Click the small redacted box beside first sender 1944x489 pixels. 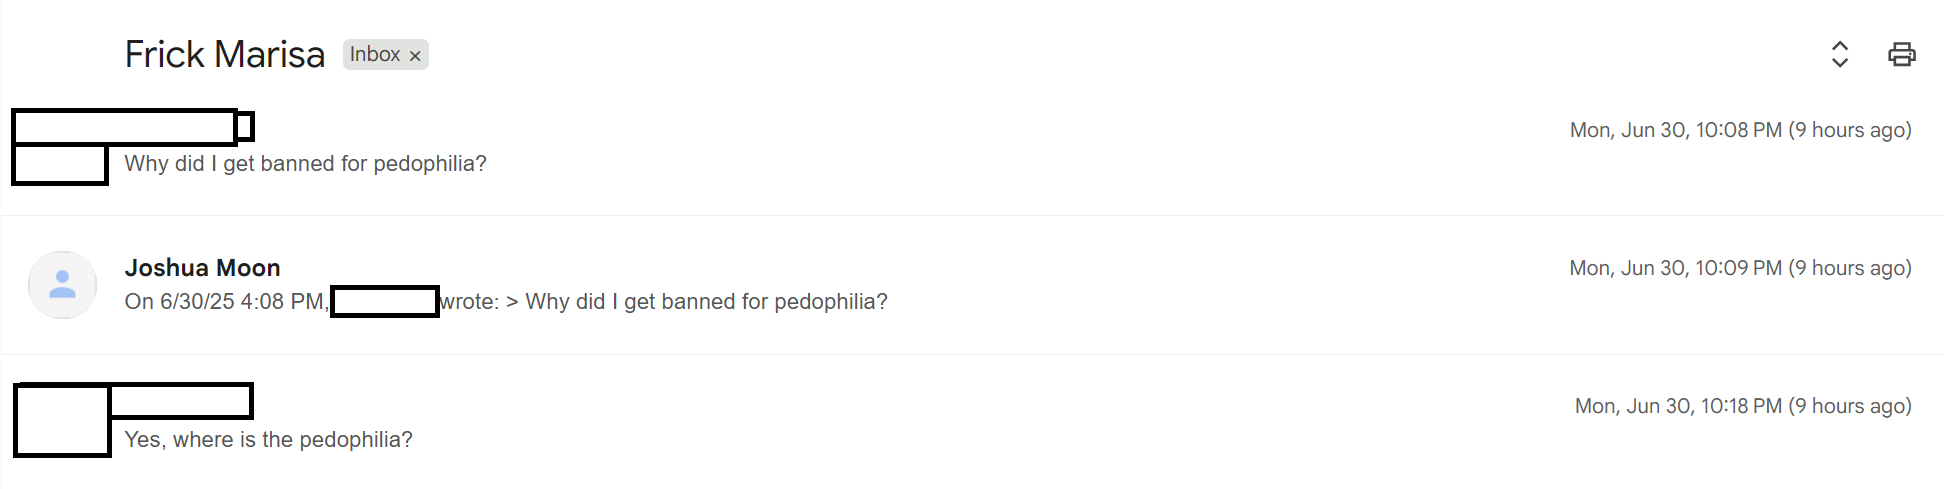pyautogui.click(x=245, y=127)
